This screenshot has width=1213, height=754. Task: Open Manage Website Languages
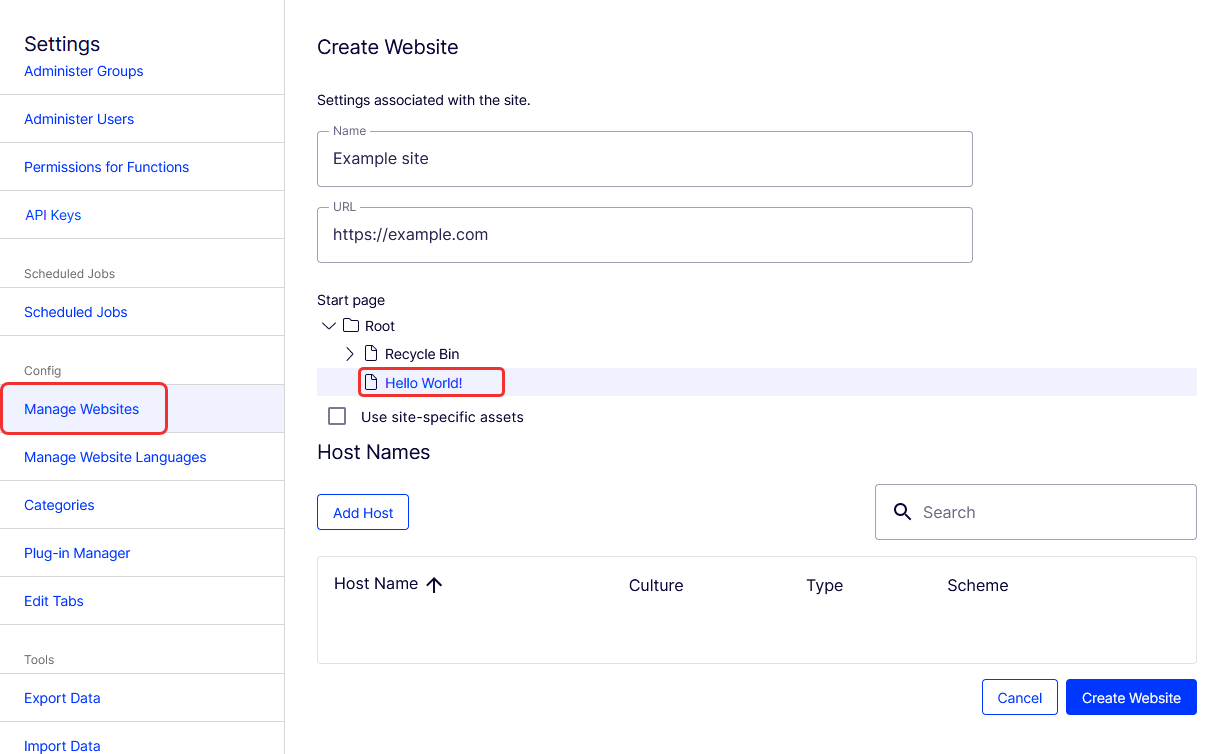(x=115, y=457)
